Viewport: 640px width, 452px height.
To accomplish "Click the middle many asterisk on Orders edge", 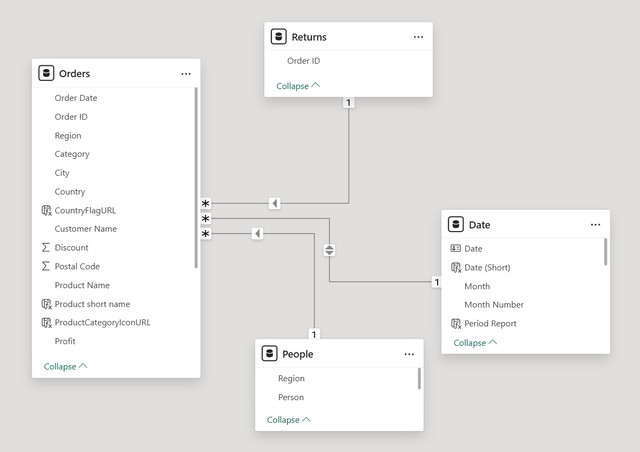I will point(206,218).
